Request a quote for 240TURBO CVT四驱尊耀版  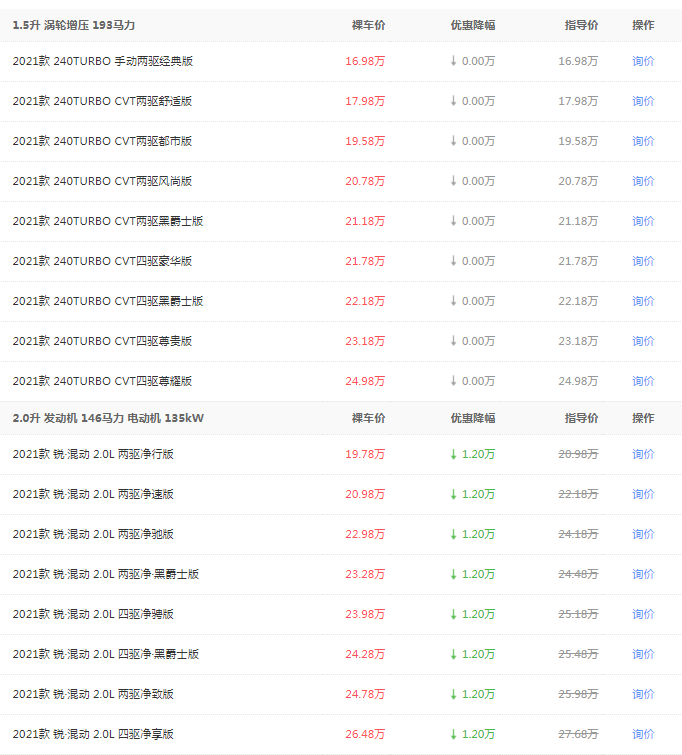click(x=643, y=381)
